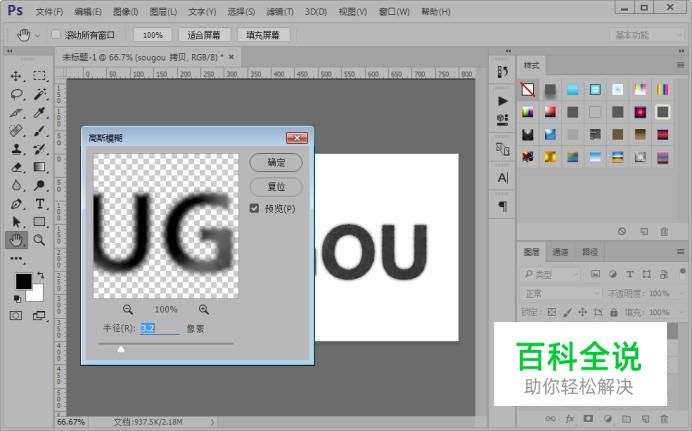The height and width of the screenshot is (431, 692).
Task: Toggle the Preview checkbox
Action: click(x=254, y=208)
